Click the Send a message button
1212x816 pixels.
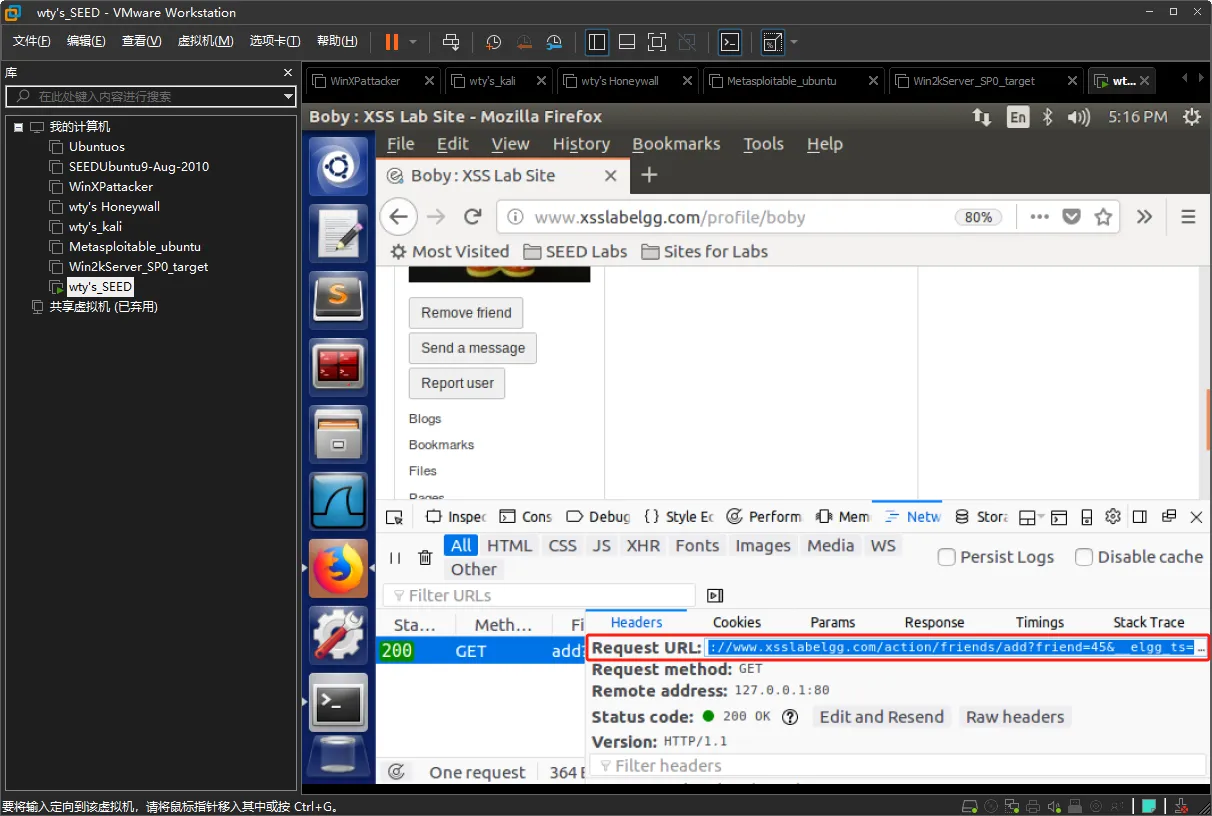click(473, 348)
